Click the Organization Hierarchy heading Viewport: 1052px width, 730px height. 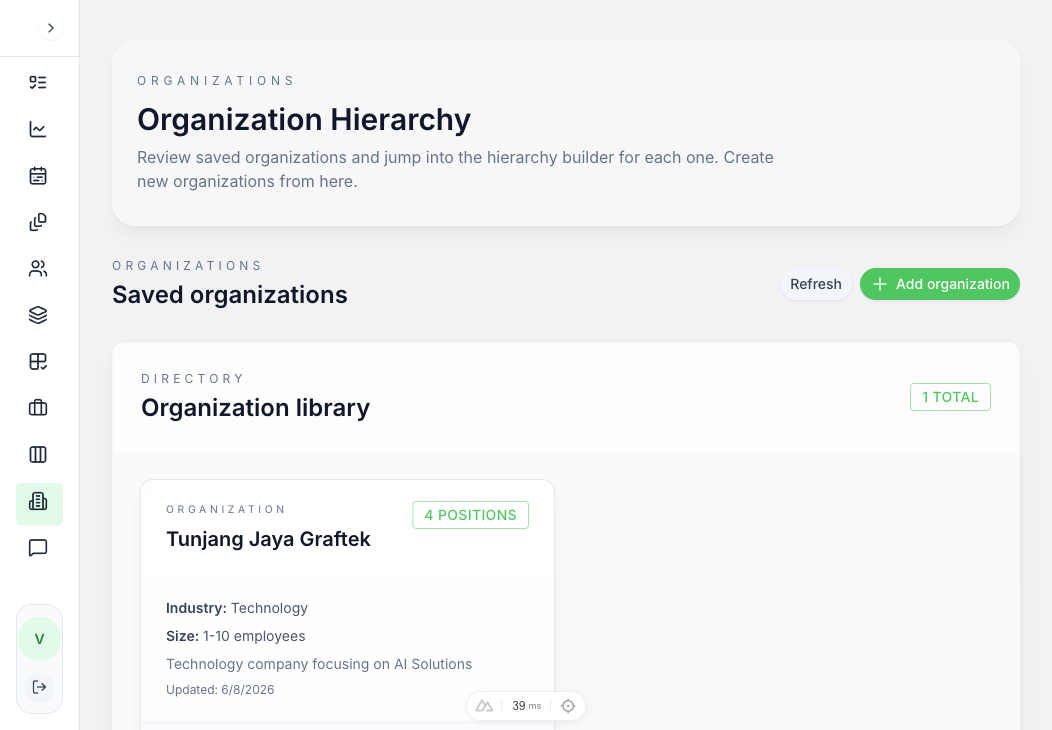(304, 120)
